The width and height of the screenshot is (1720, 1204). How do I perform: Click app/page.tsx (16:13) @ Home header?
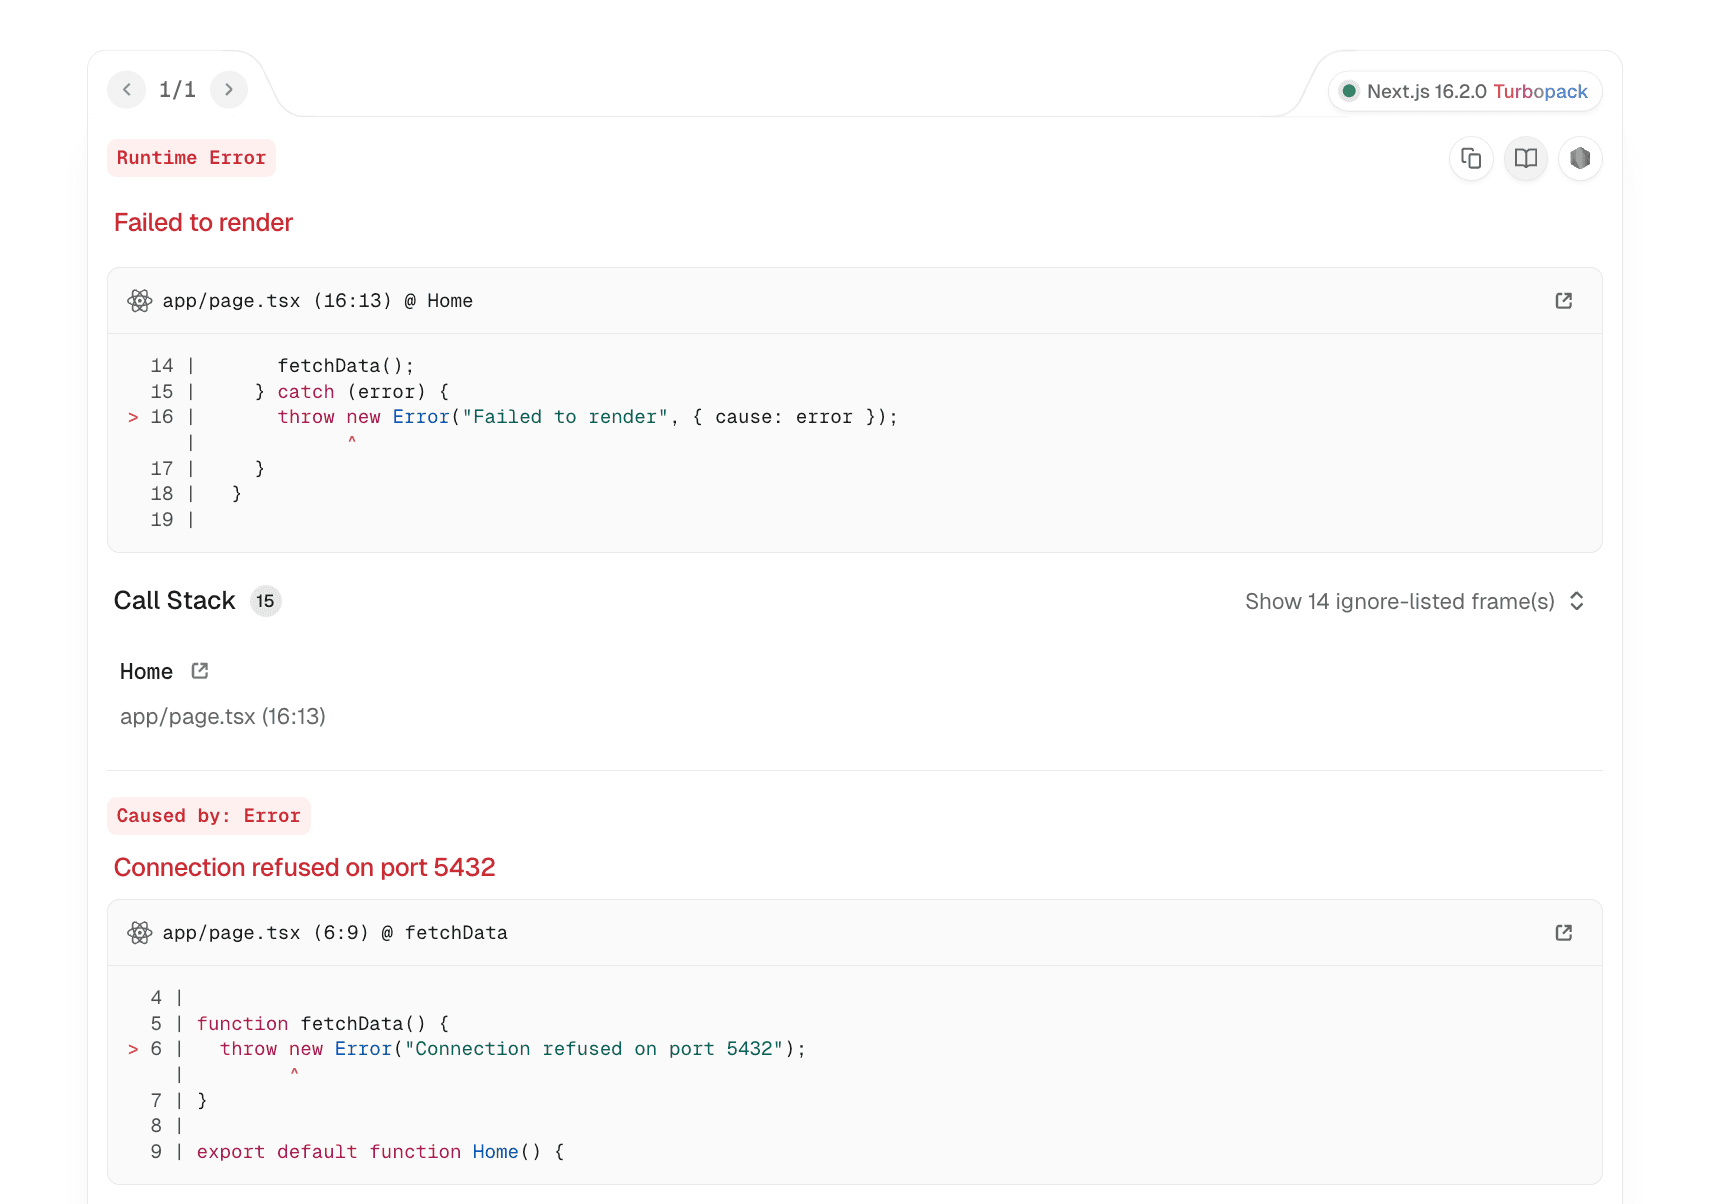pyautogui.click(x=317, y=301)
